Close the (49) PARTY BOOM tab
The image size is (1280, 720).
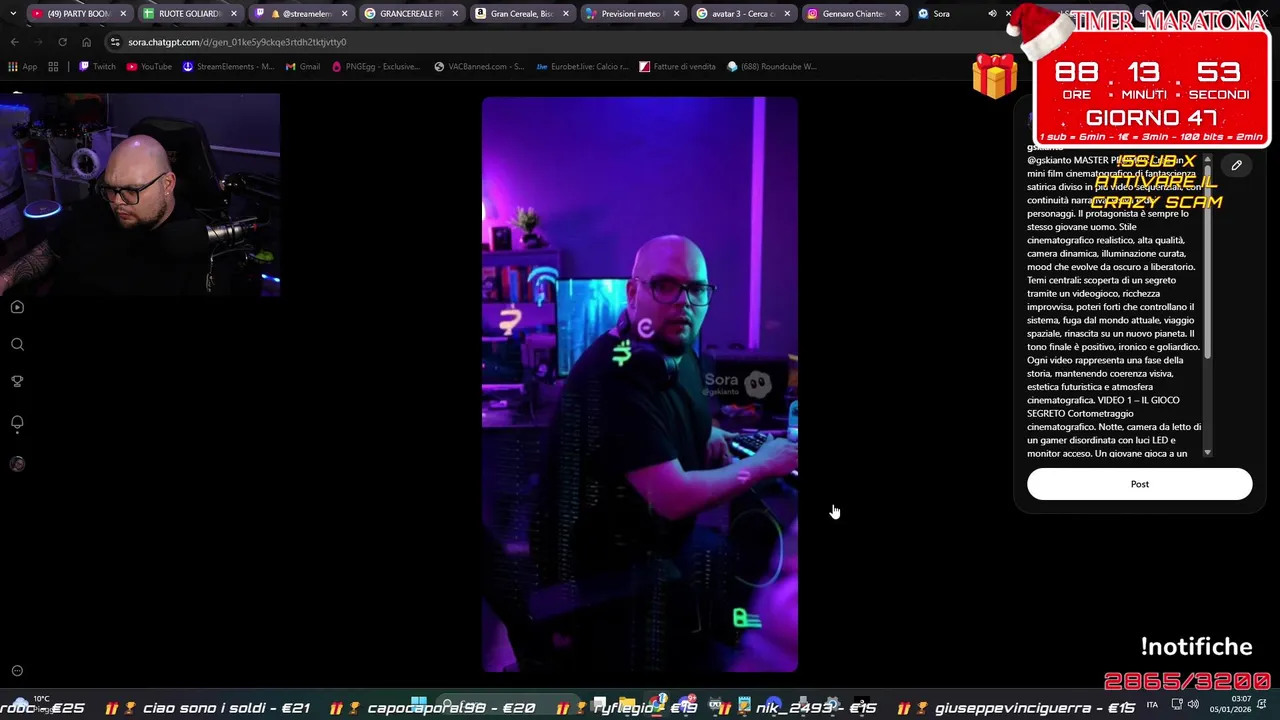click(x=123, y=14)
